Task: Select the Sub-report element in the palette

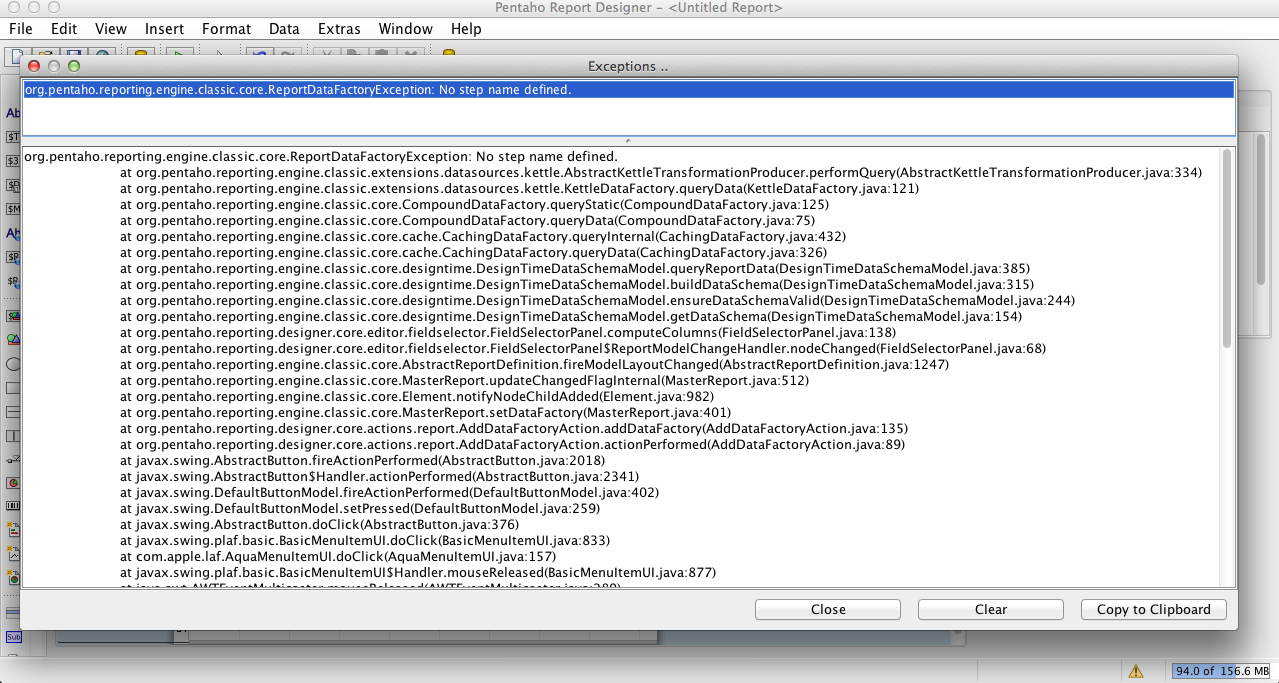Action: [x=13, y=637]
